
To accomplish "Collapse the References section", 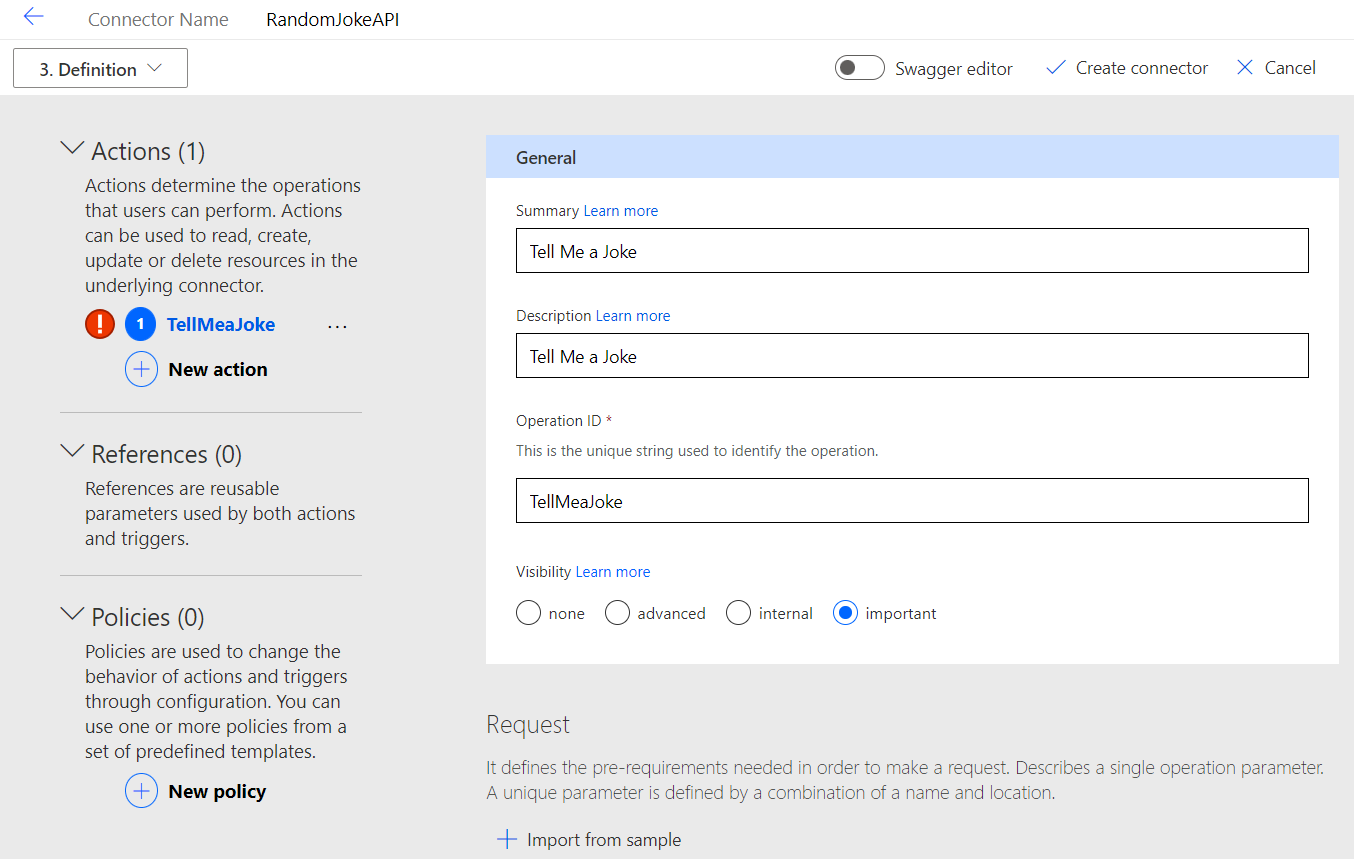I will (x=72, y=452).
